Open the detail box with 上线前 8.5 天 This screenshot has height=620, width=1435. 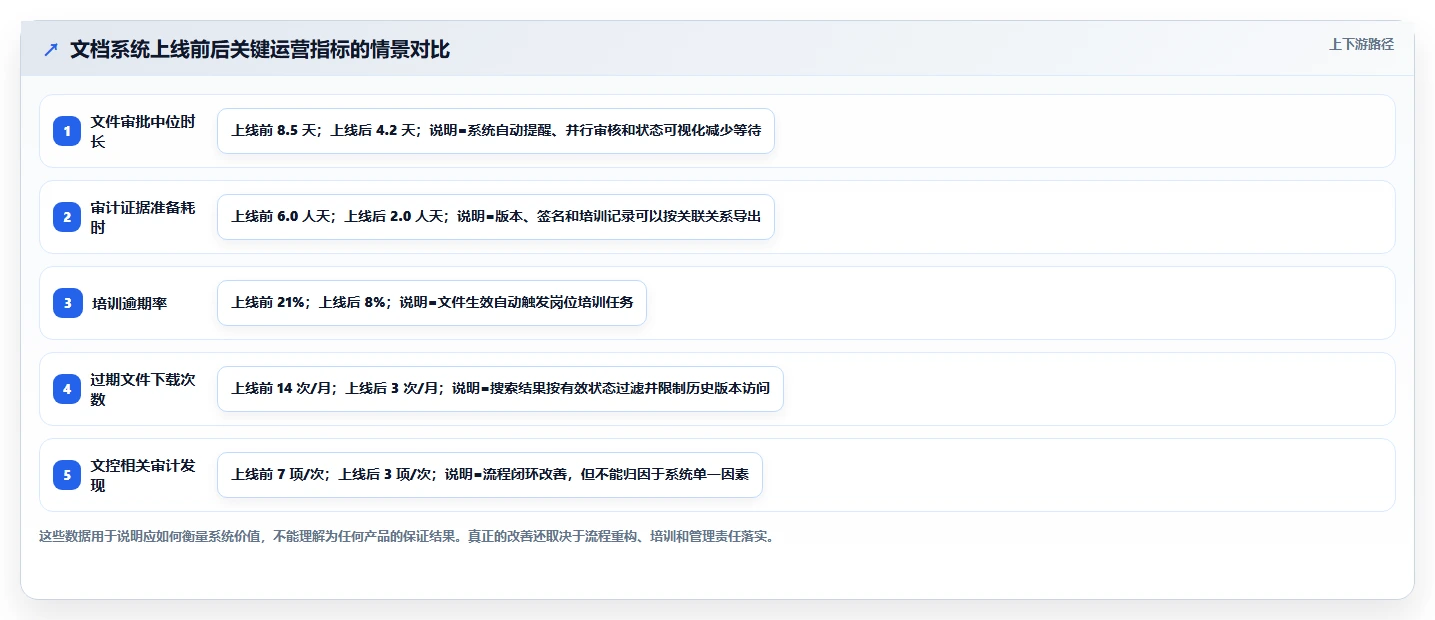[x=496, y=131]
